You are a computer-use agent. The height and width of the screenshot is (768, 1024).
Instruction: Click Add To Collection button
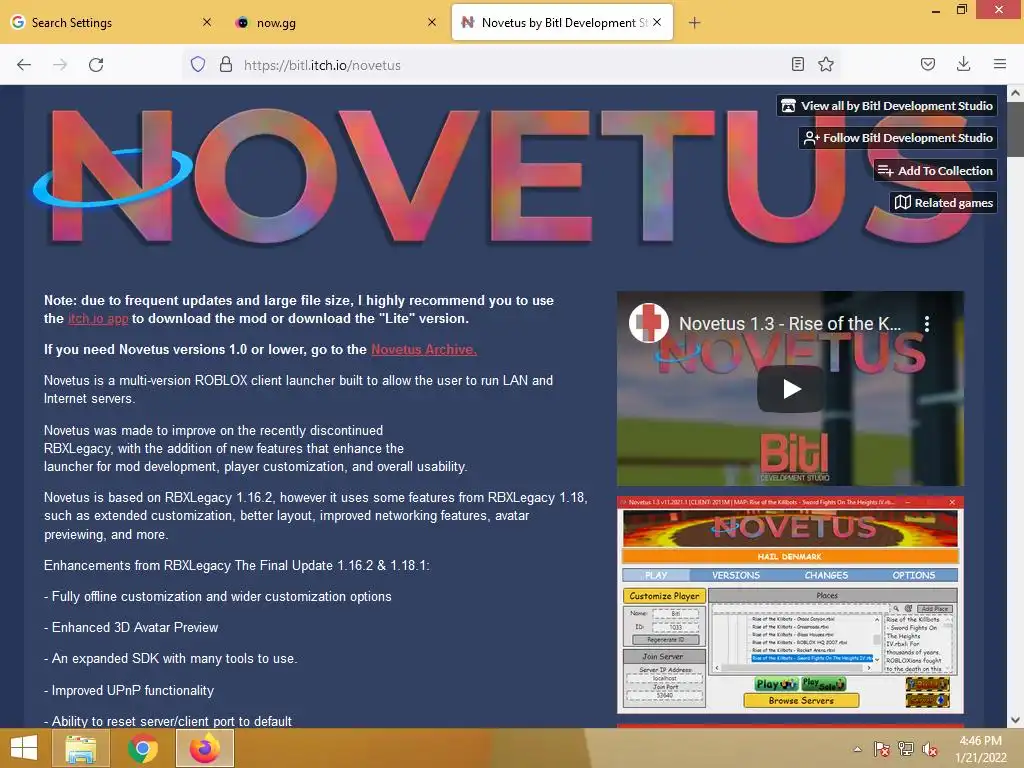(x=935, y=170)
